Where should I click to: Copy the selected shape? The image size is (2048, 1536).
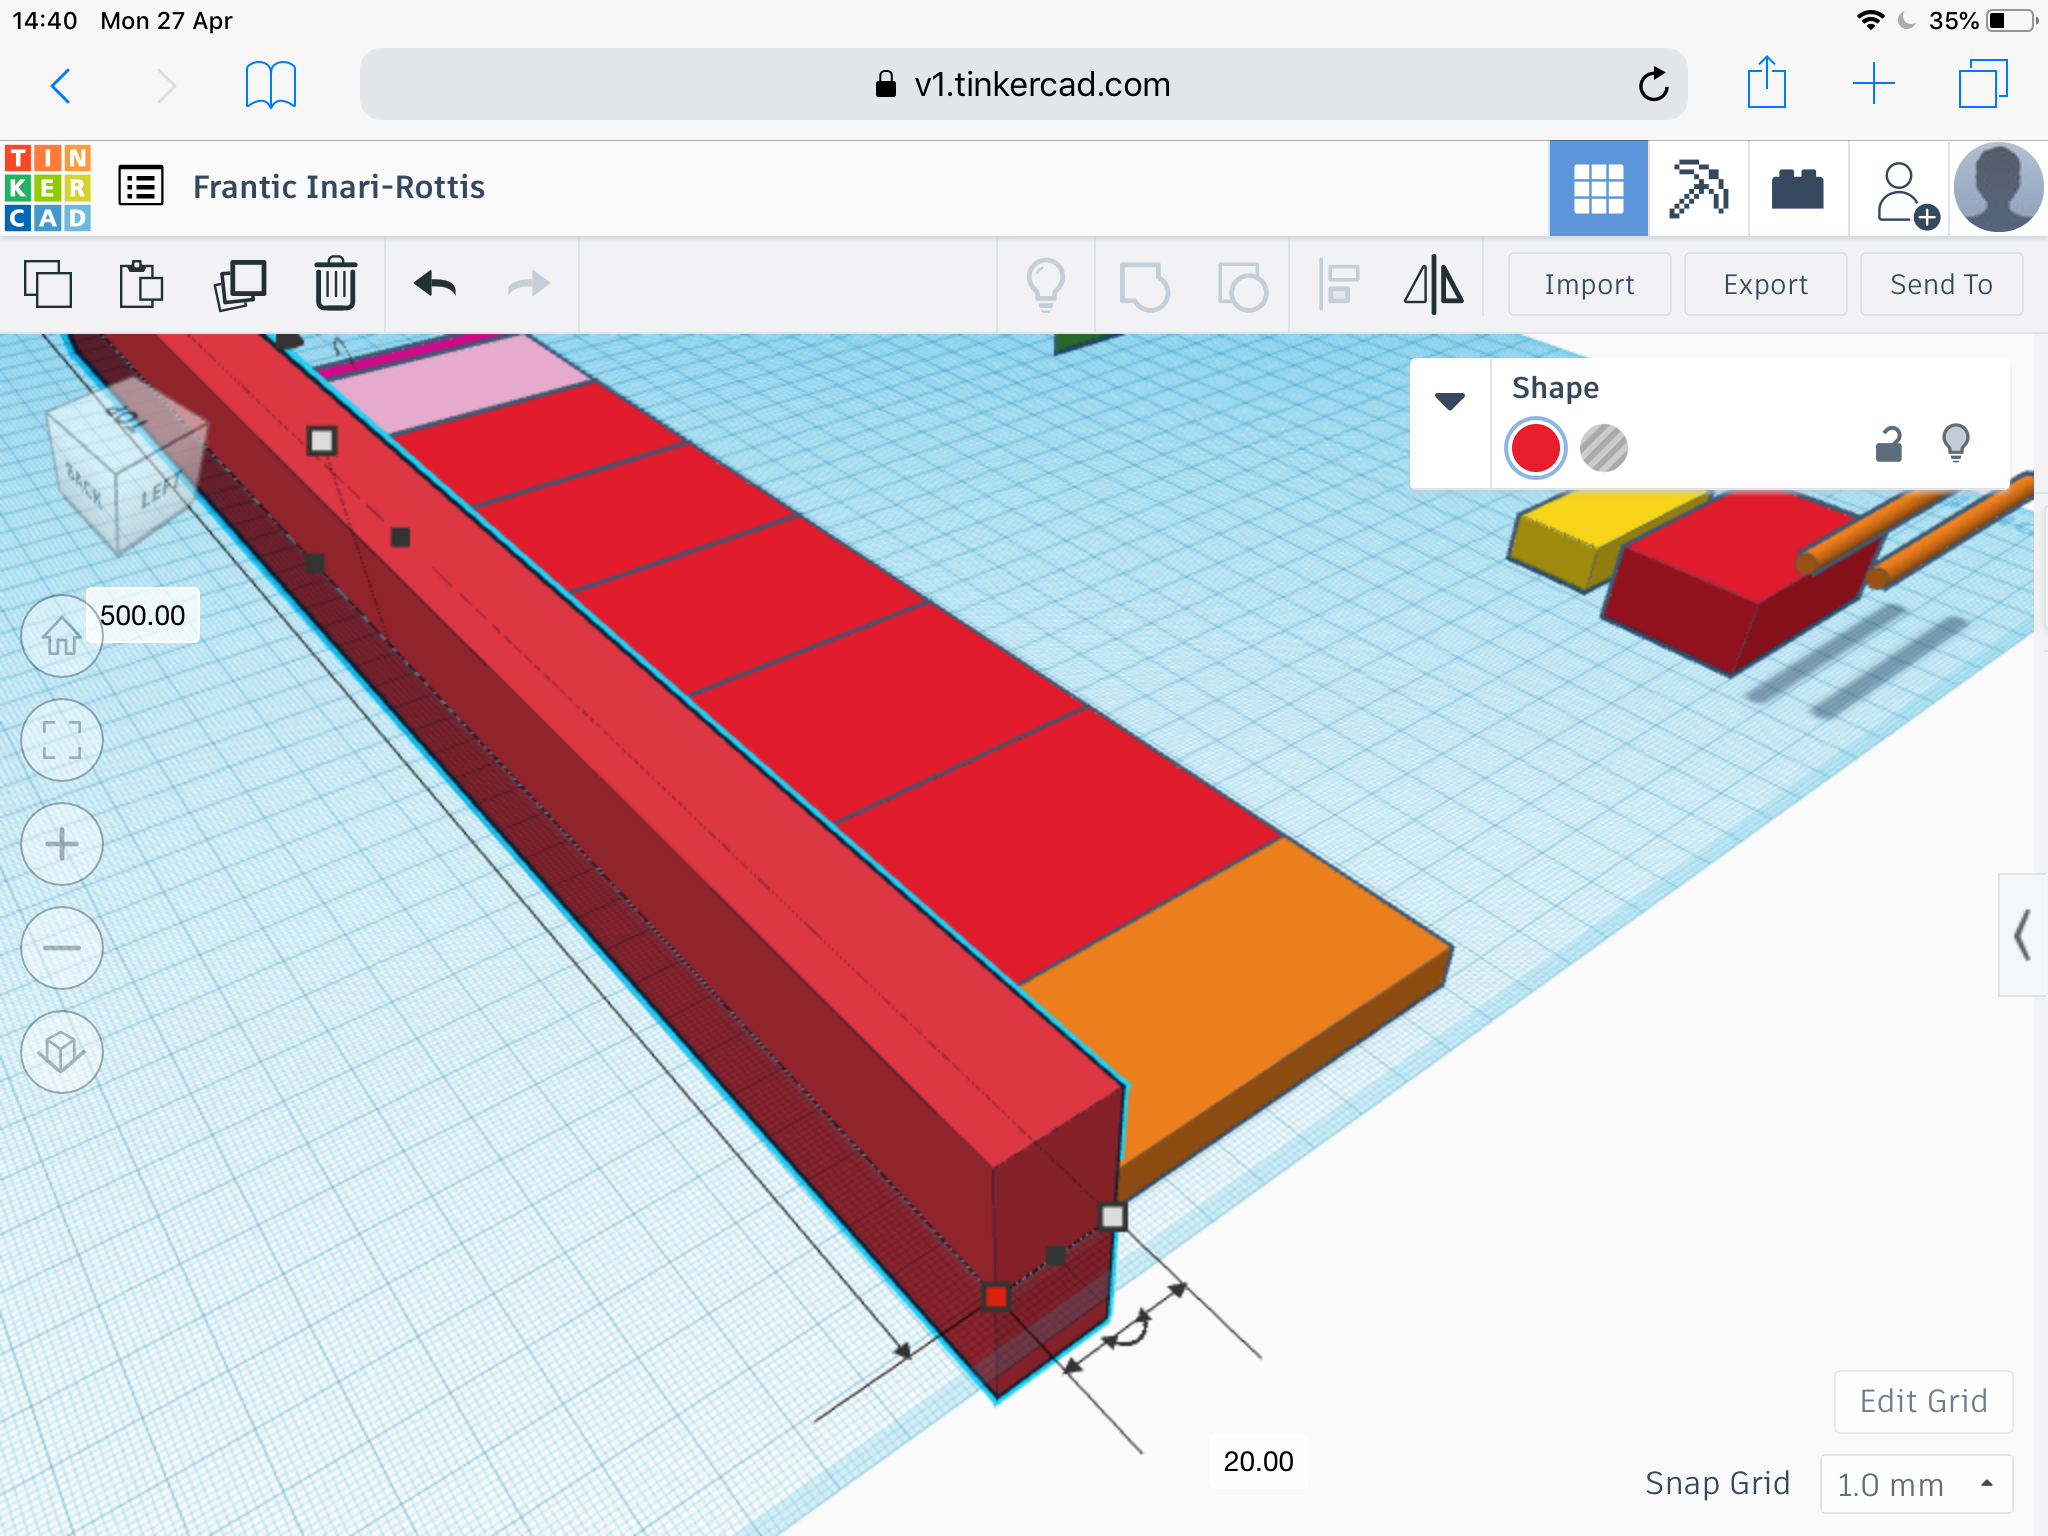(x=48, y=284)
